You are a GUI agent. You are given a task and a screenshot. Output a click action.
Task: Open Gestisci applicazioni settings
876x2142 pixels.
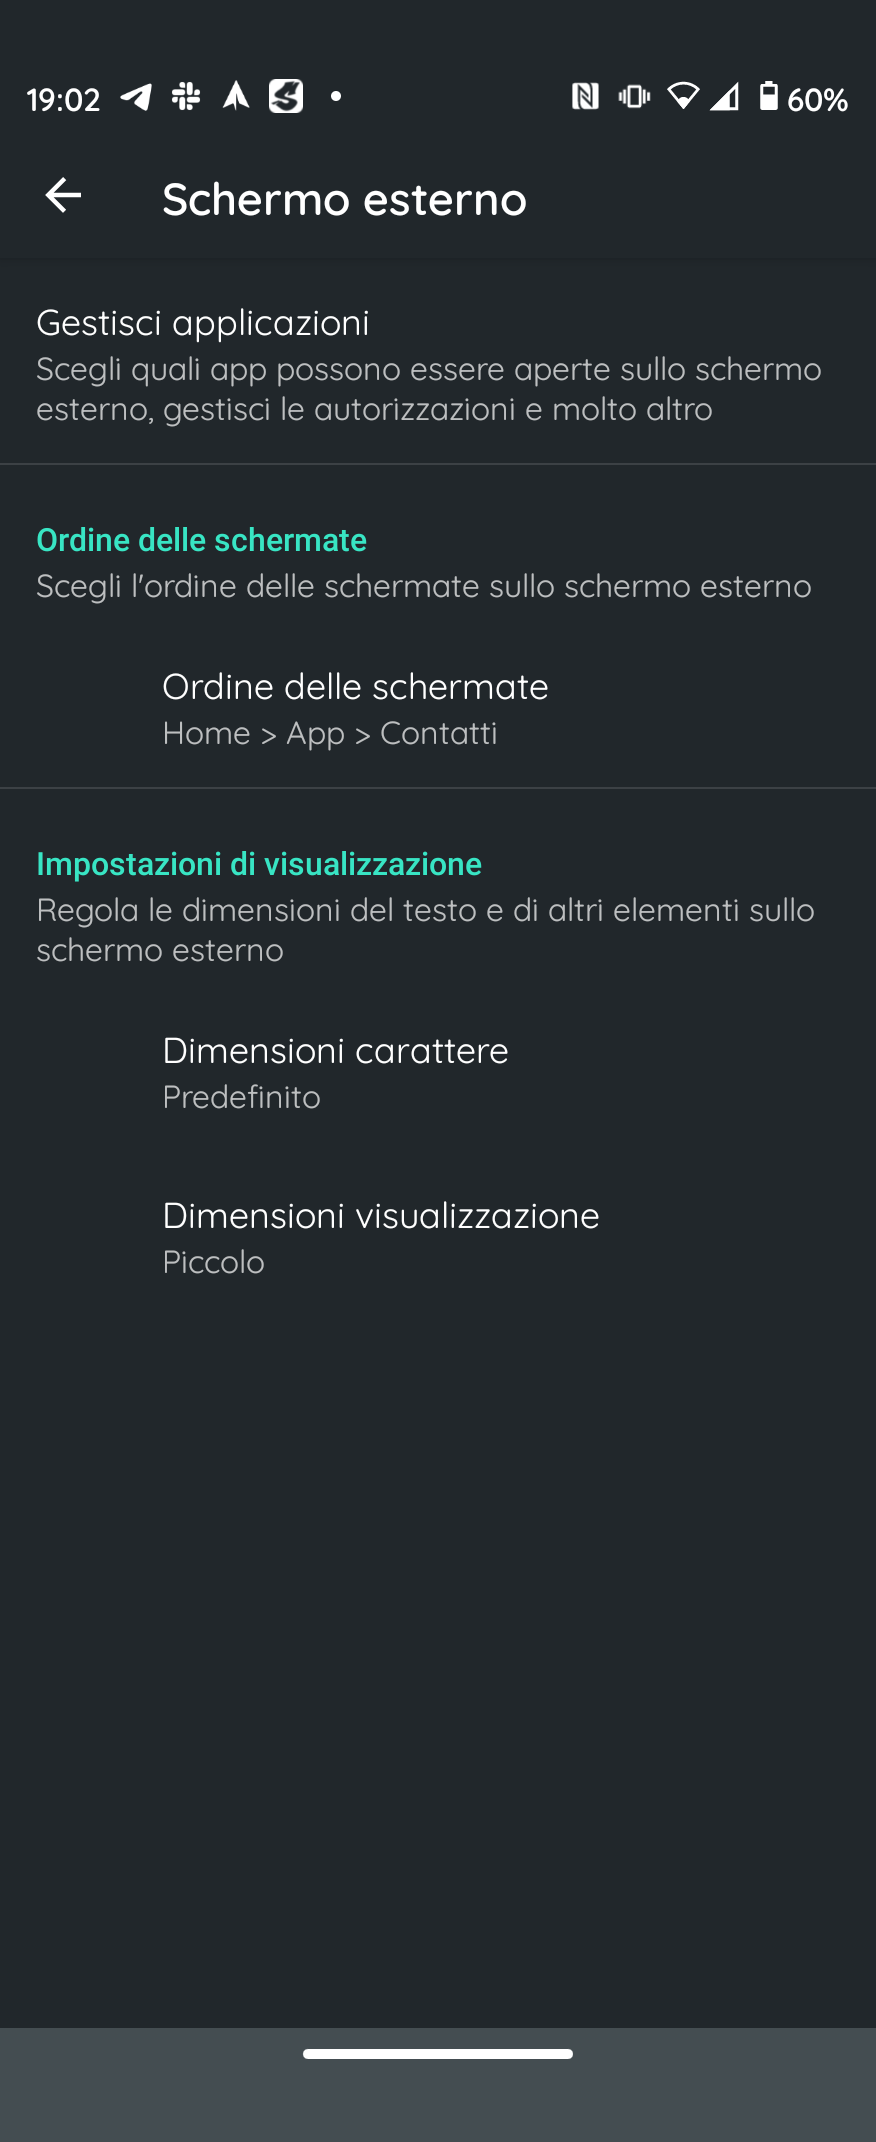[x=438, y=365]
